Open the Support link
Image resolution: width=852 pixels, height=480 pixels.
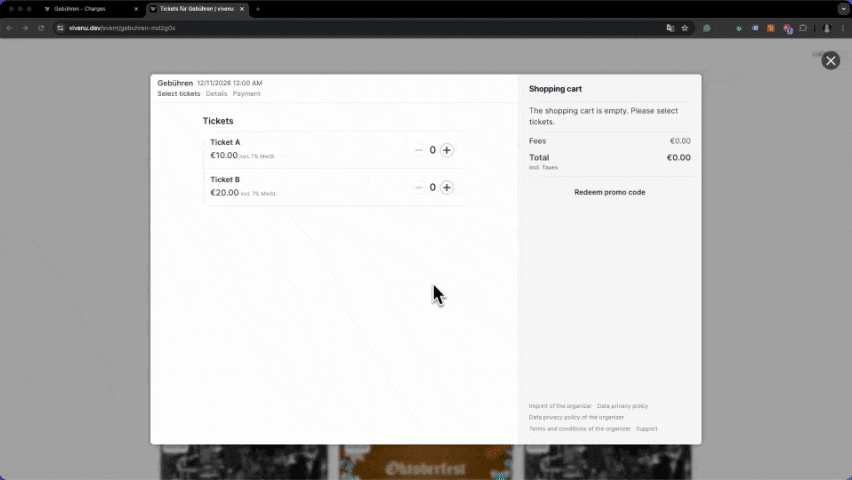(646, 428)
